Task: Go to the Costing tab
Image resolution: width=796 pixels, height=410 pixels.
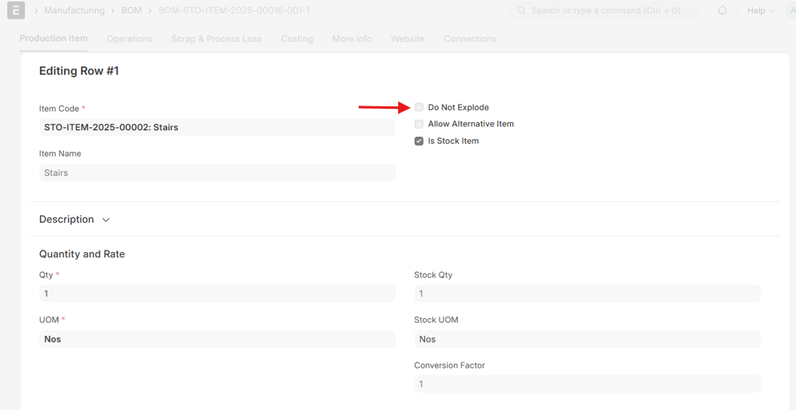Action: click(x=297, y=39)
